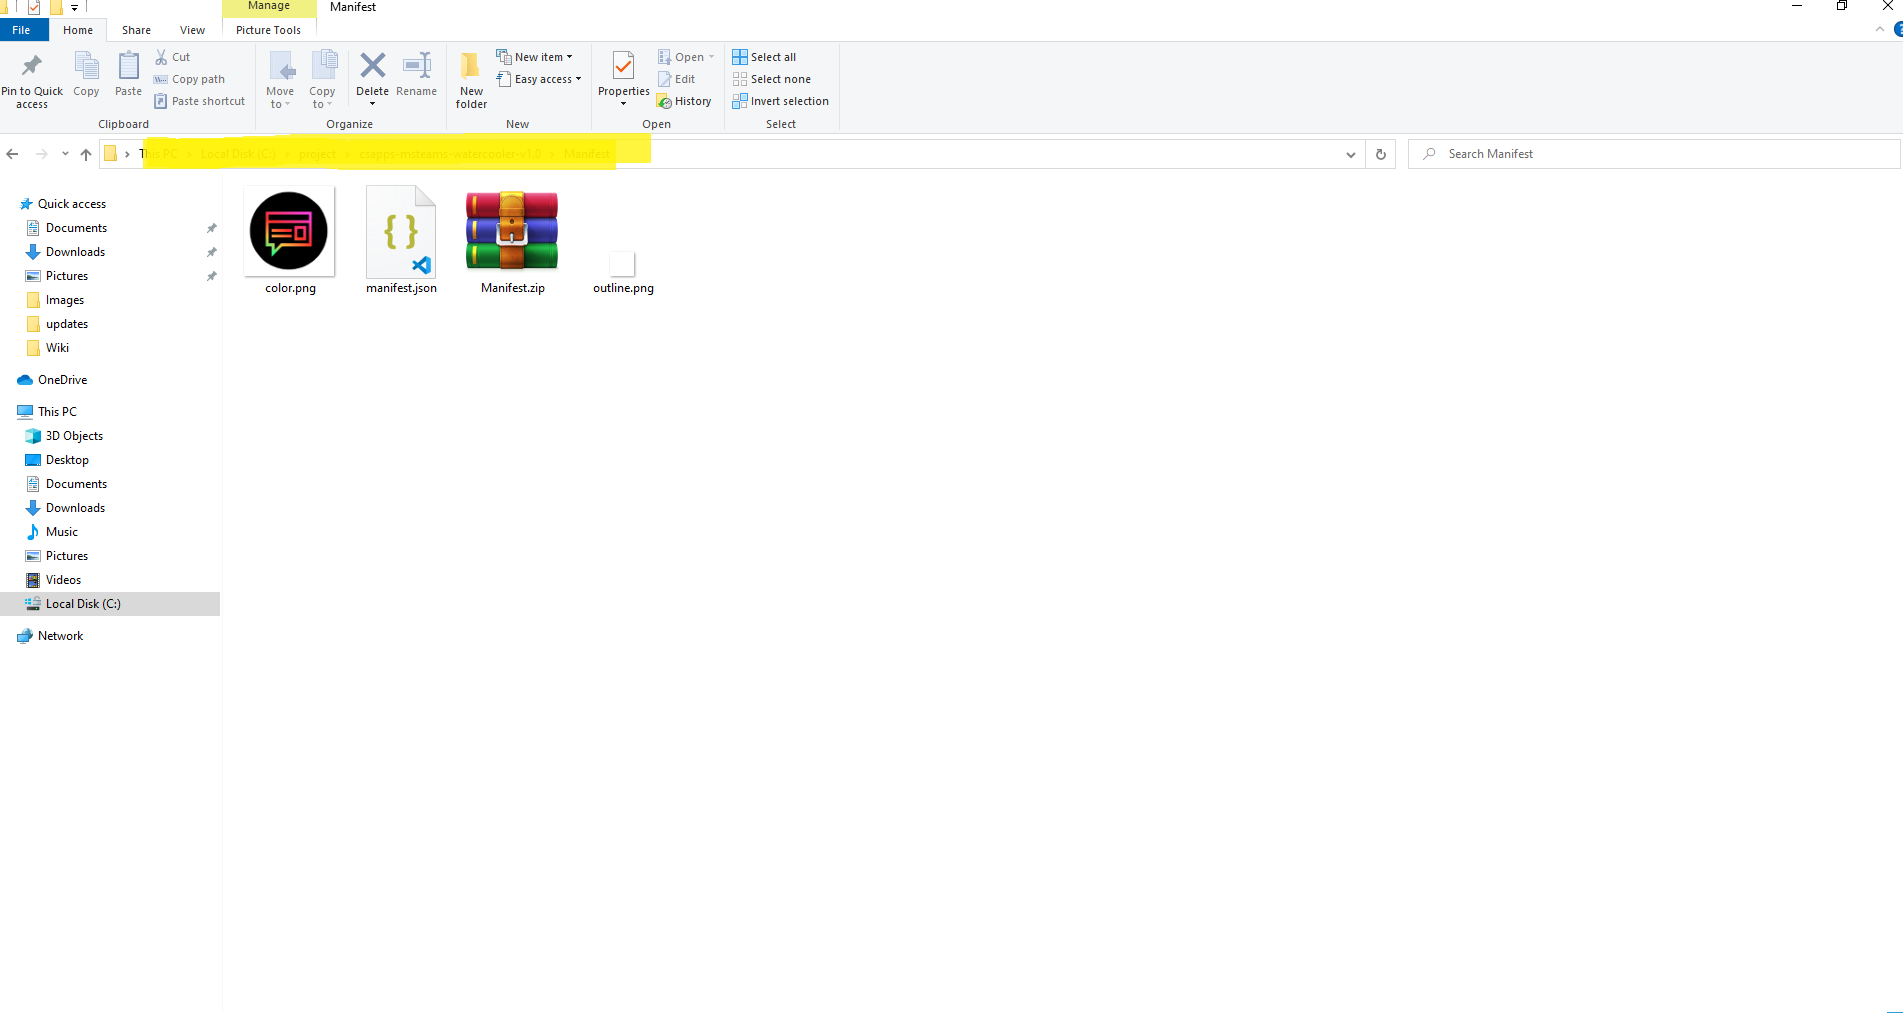The image size is (1903, 1013).
Task: Open the New item dropdown
Action: 535,57
